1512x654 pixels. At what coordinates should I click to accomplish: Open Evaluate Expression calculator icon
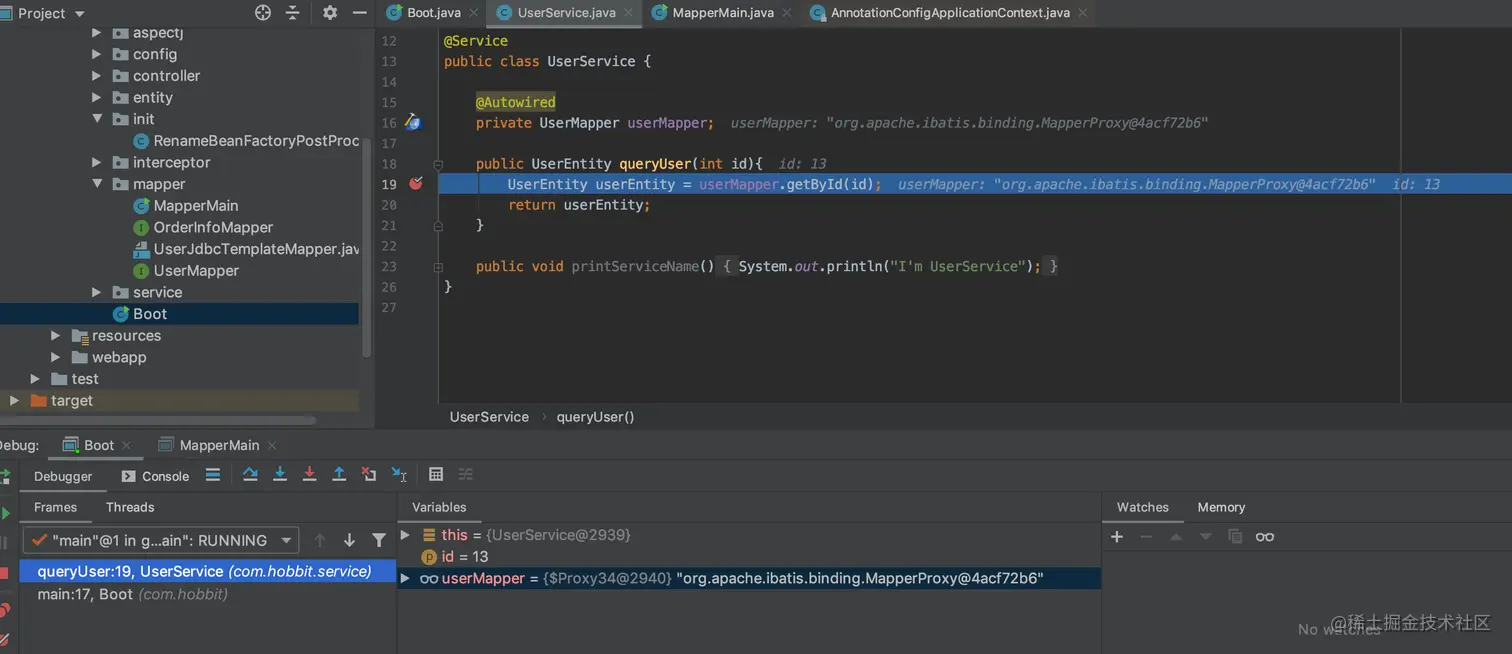436,475
